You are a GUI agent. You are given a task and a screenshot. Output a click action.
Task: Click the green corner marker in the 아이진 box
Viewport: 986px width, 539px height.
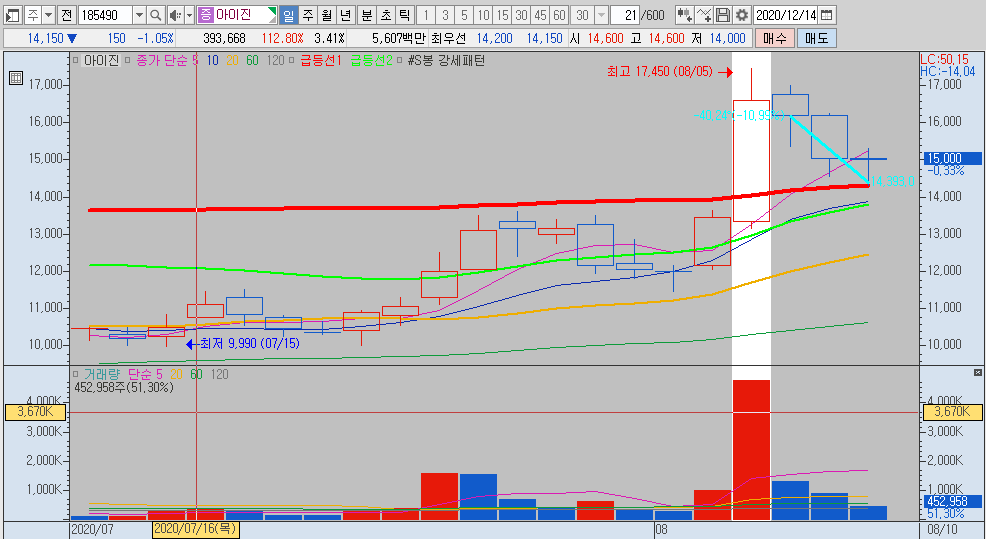tap(272, 11)
